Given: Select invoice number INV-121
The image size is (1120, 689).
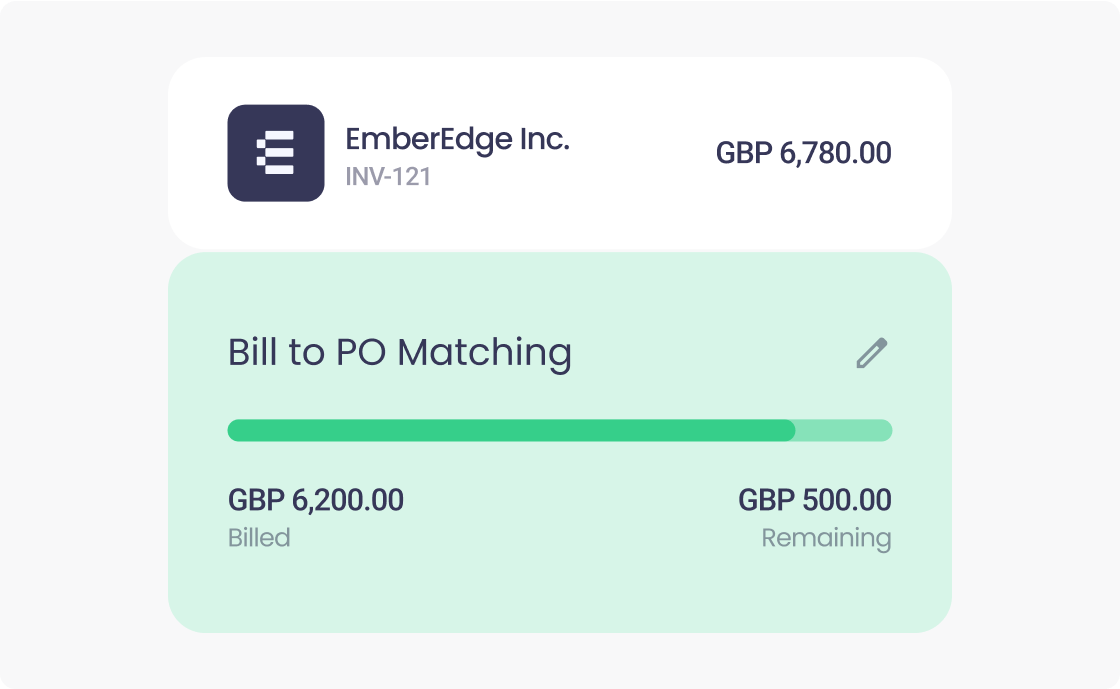Looking at the screenshot, I should (x=388, y=177).
